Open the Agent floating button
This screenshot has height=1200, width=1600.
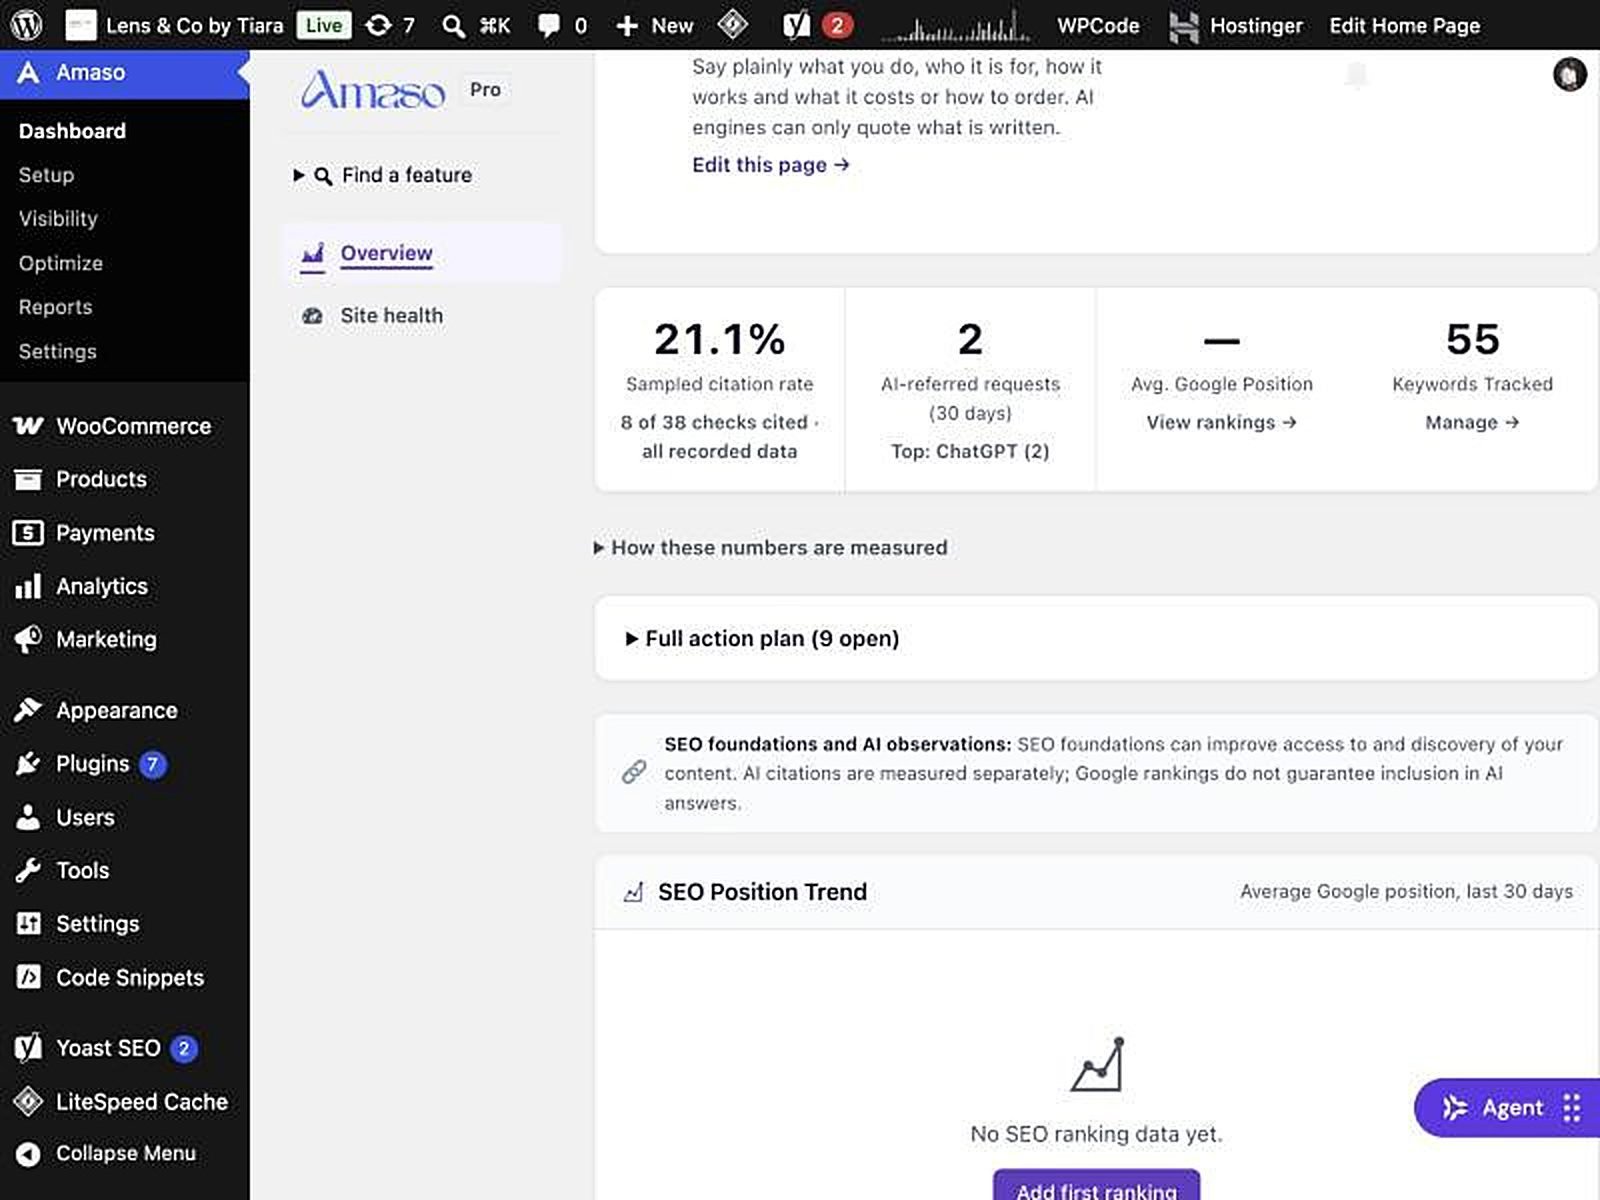pos(1506,1108)
